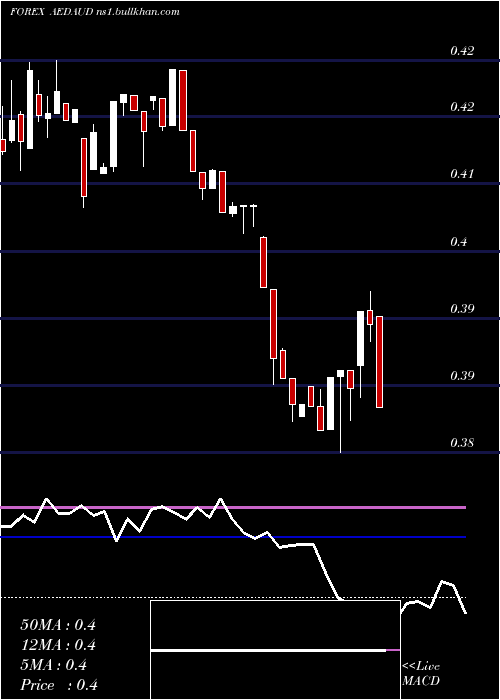The width and height of the screenshot is (500, 700).
Task: Click the pink horizontal indicator line
Action: [233, 508]
